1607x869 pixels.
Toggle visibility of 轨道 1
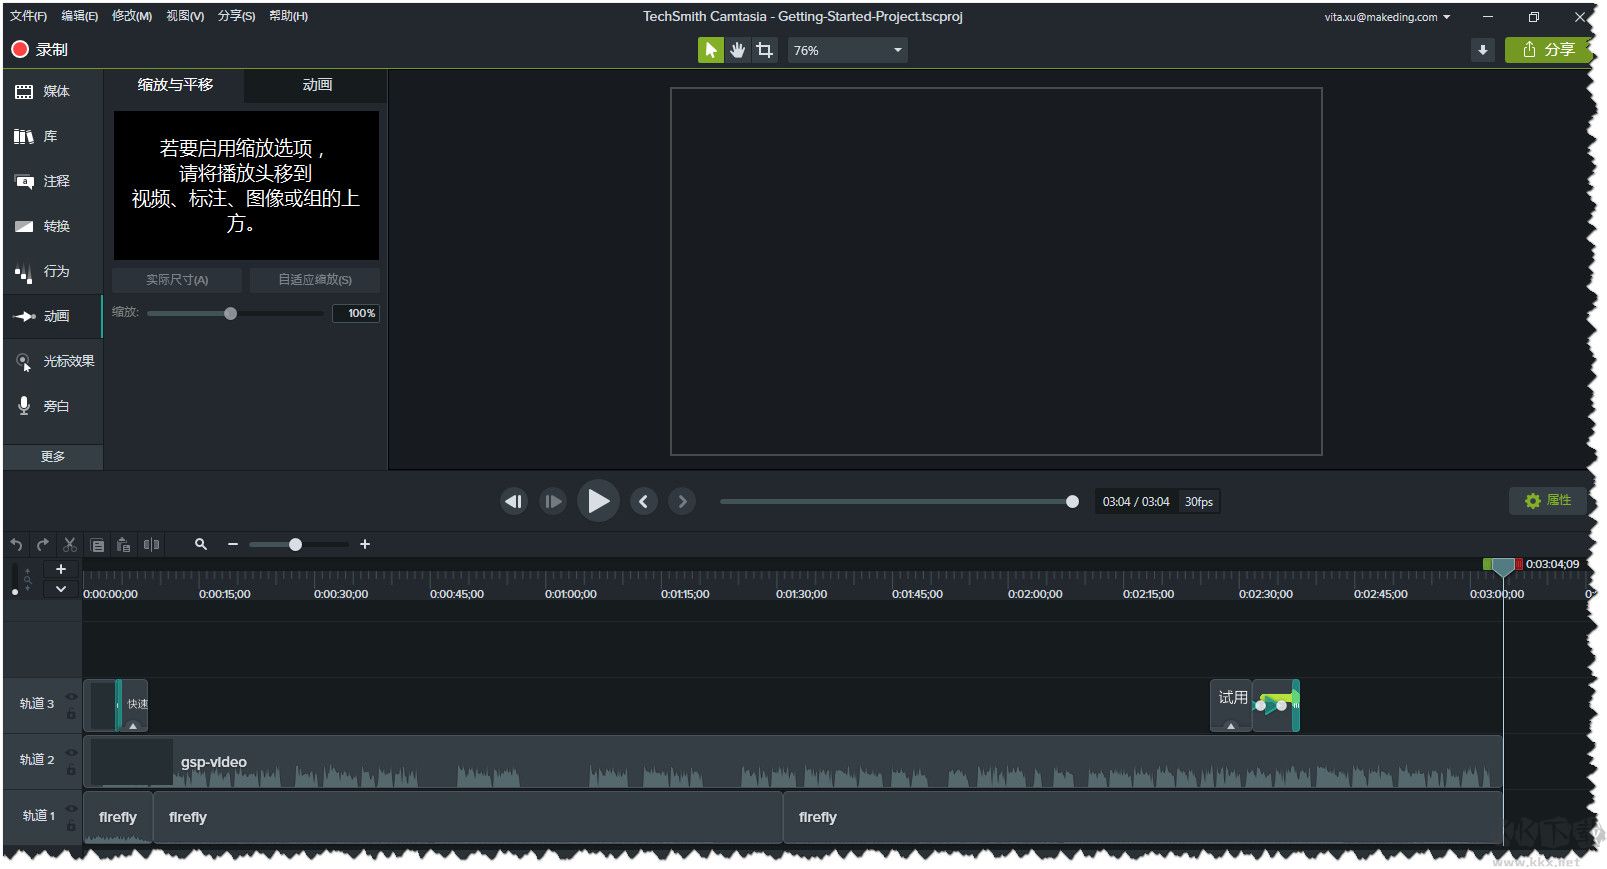click(71, 809)
